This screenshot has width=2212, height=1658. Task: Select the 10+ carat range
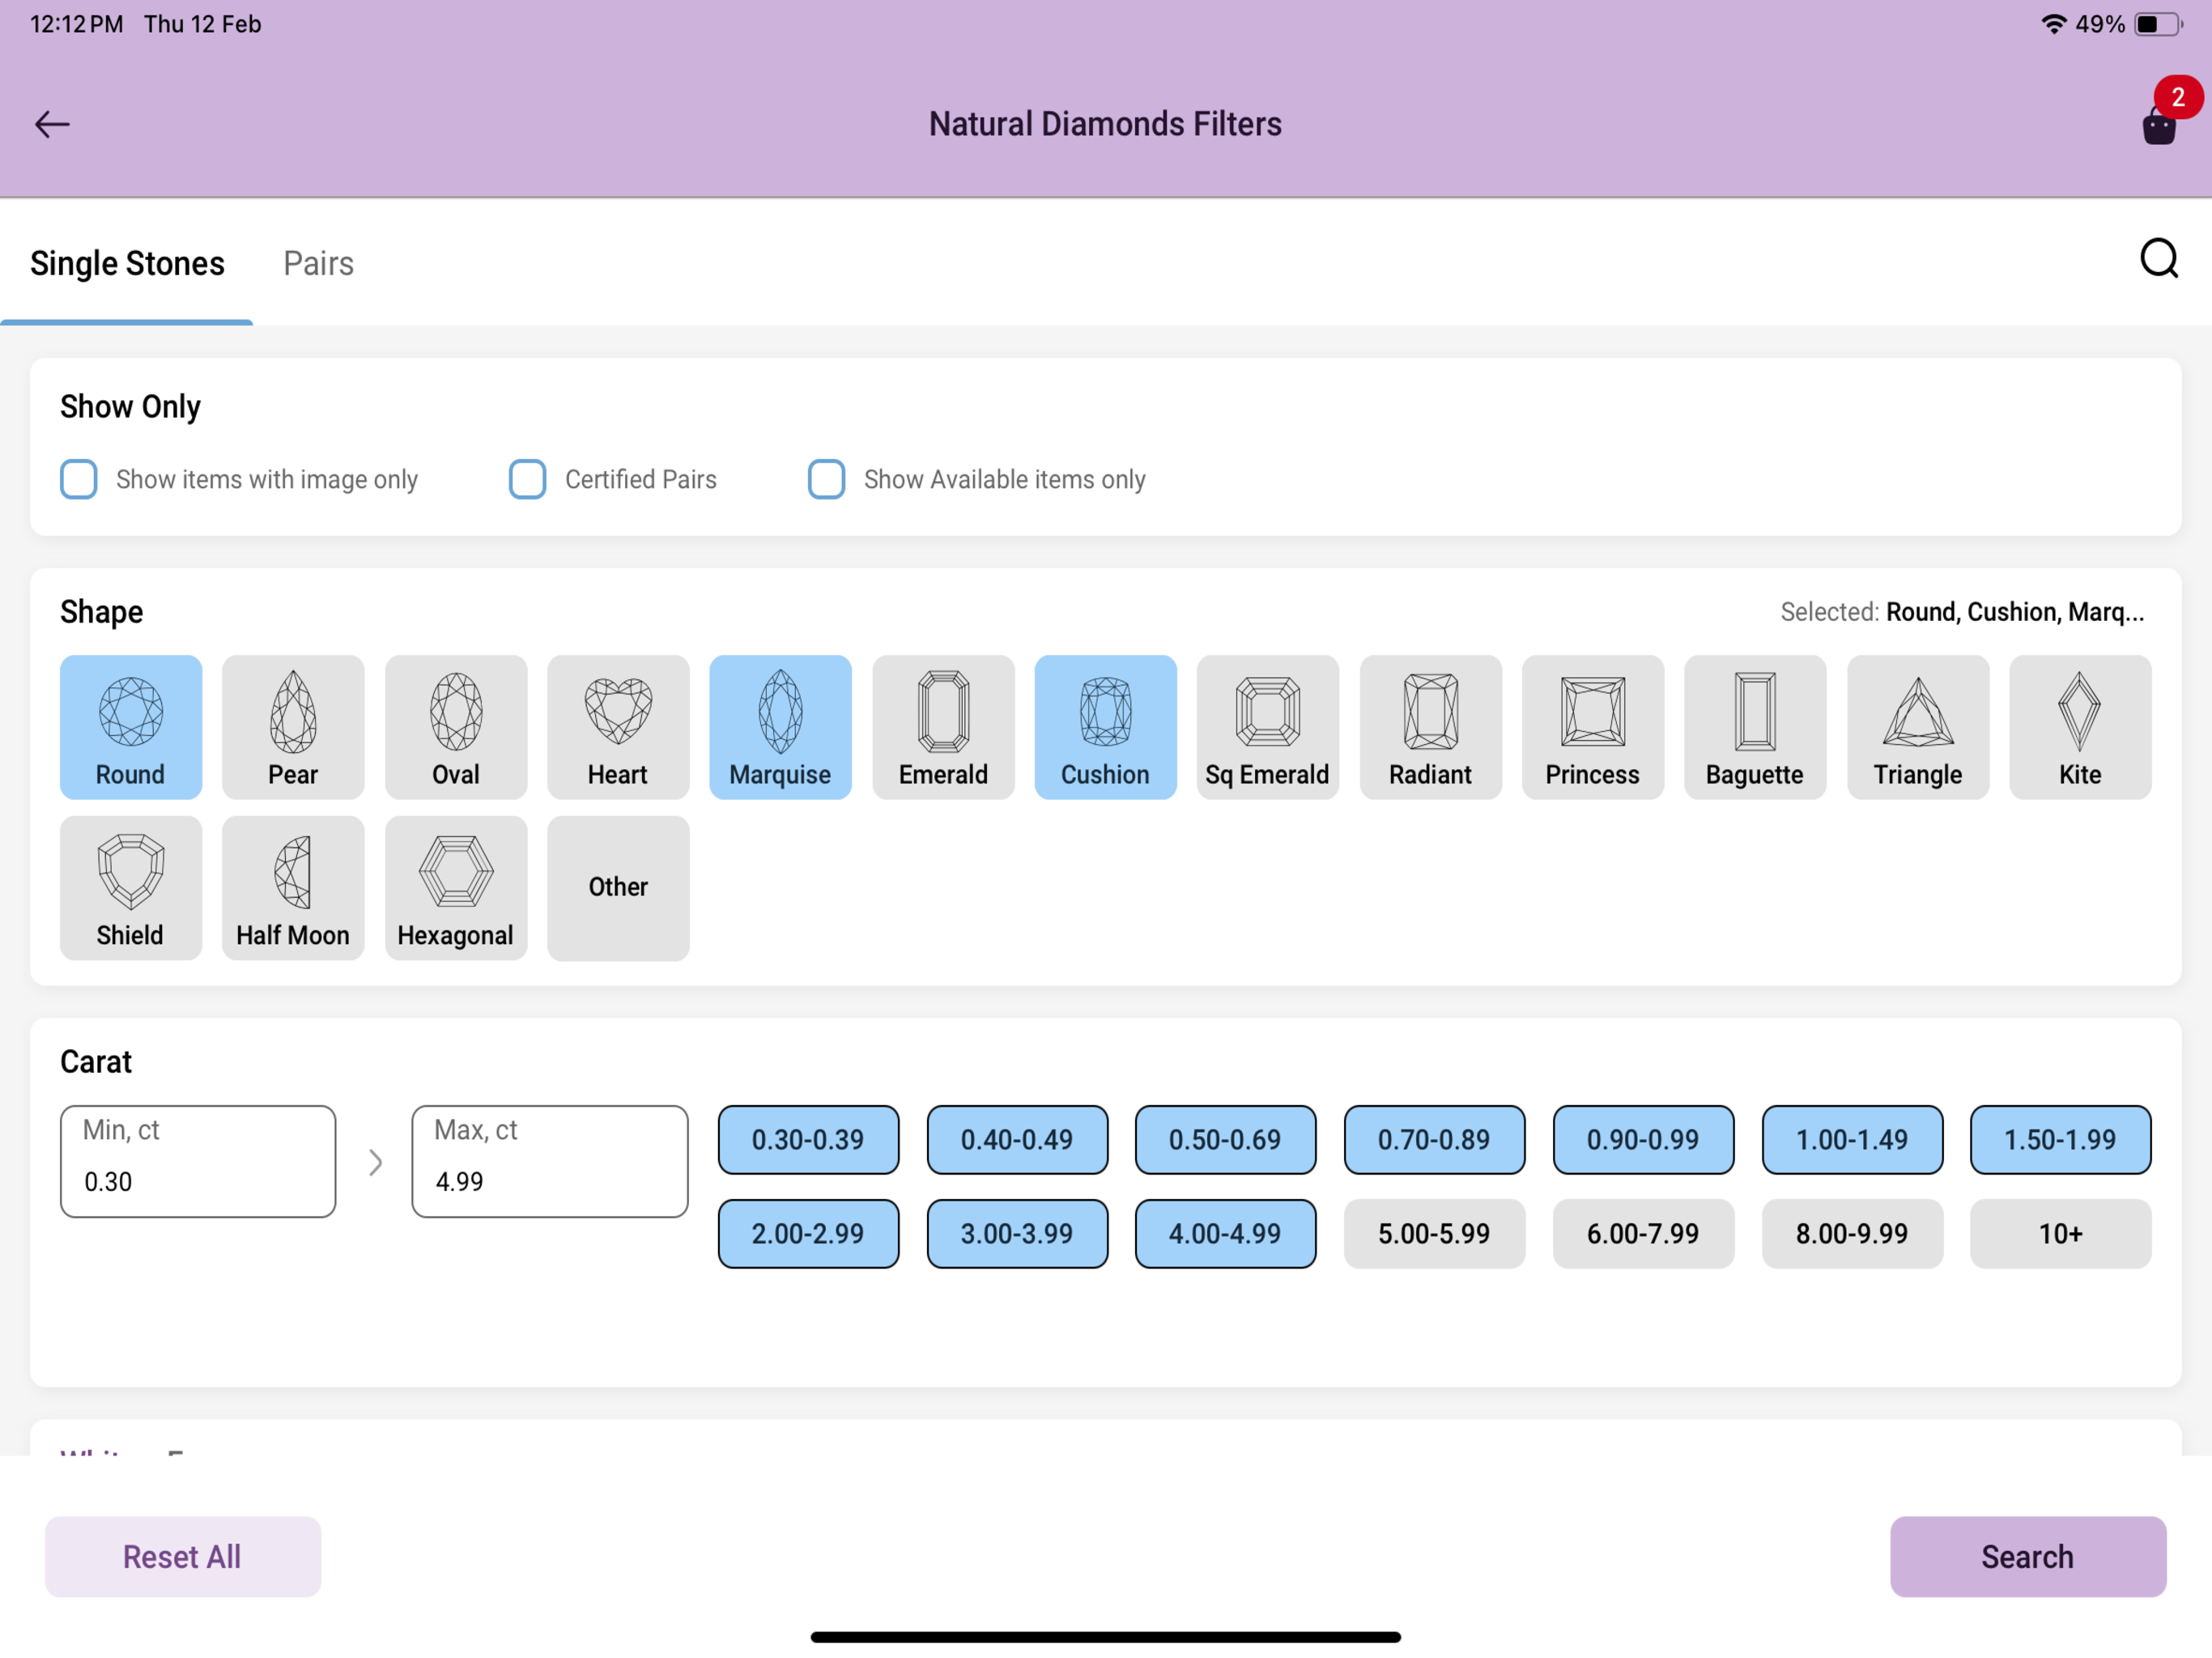[x=2060, y=1233]
